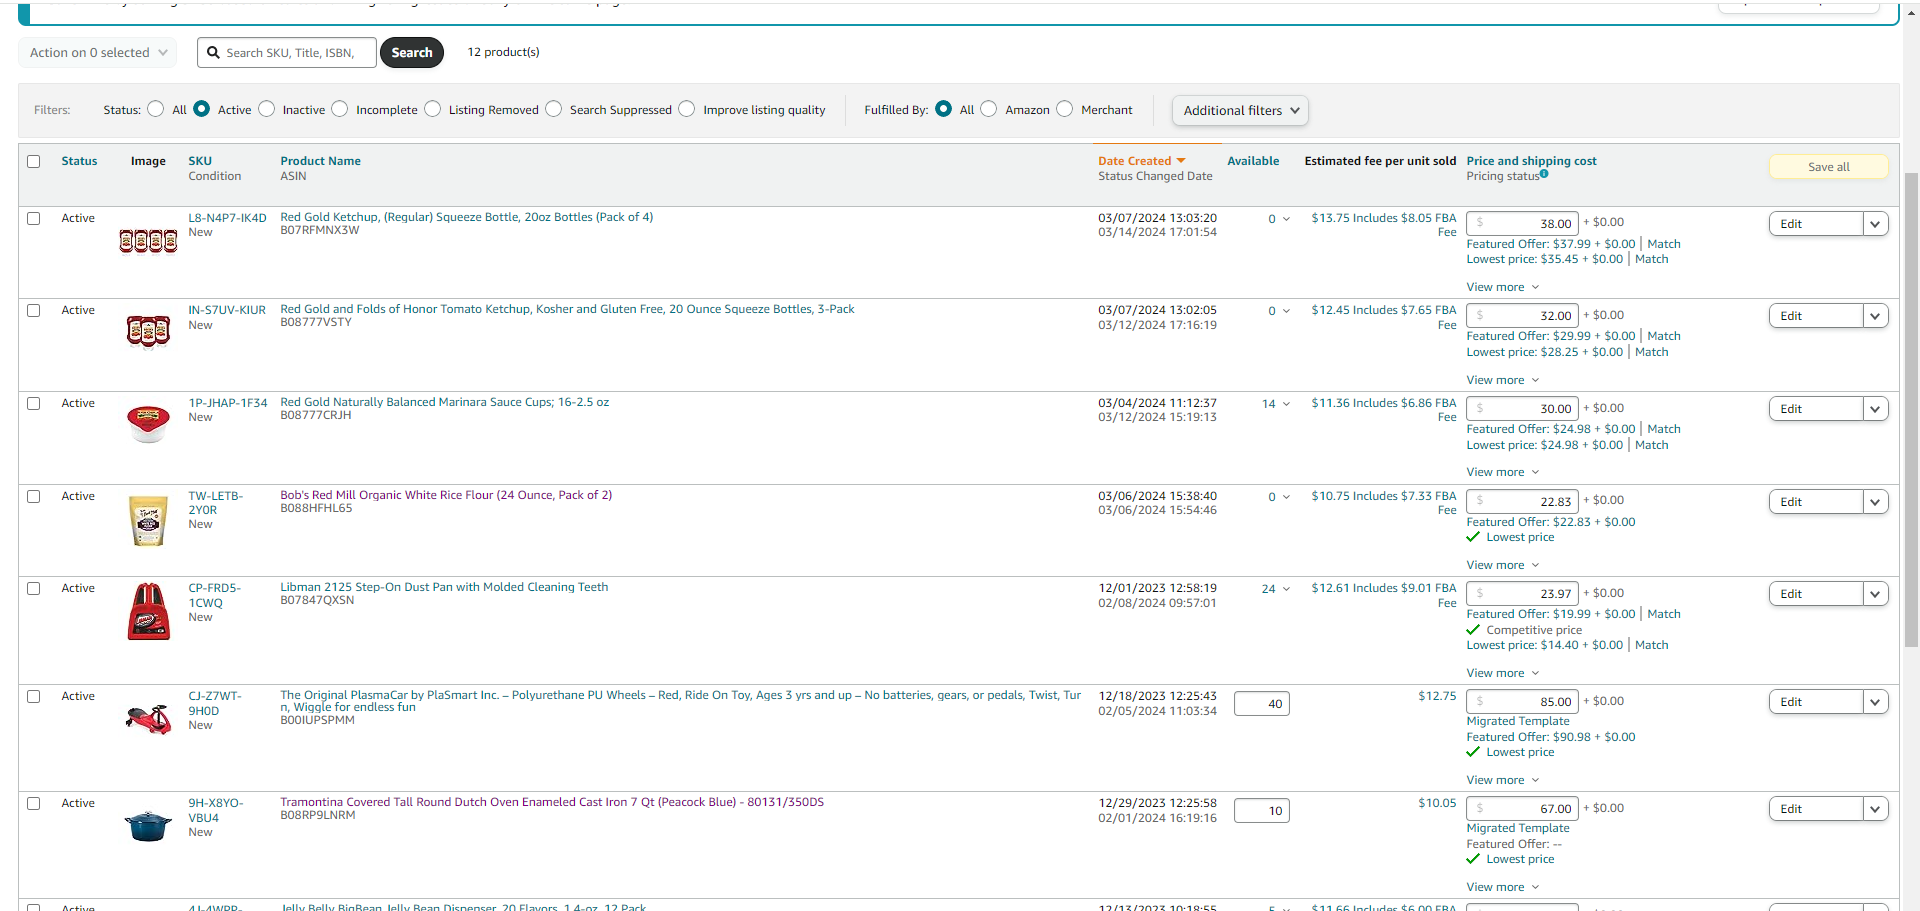Screen dimensions: 1920x911
Task: Click the Search button
Action: click(x=412, y=53)
